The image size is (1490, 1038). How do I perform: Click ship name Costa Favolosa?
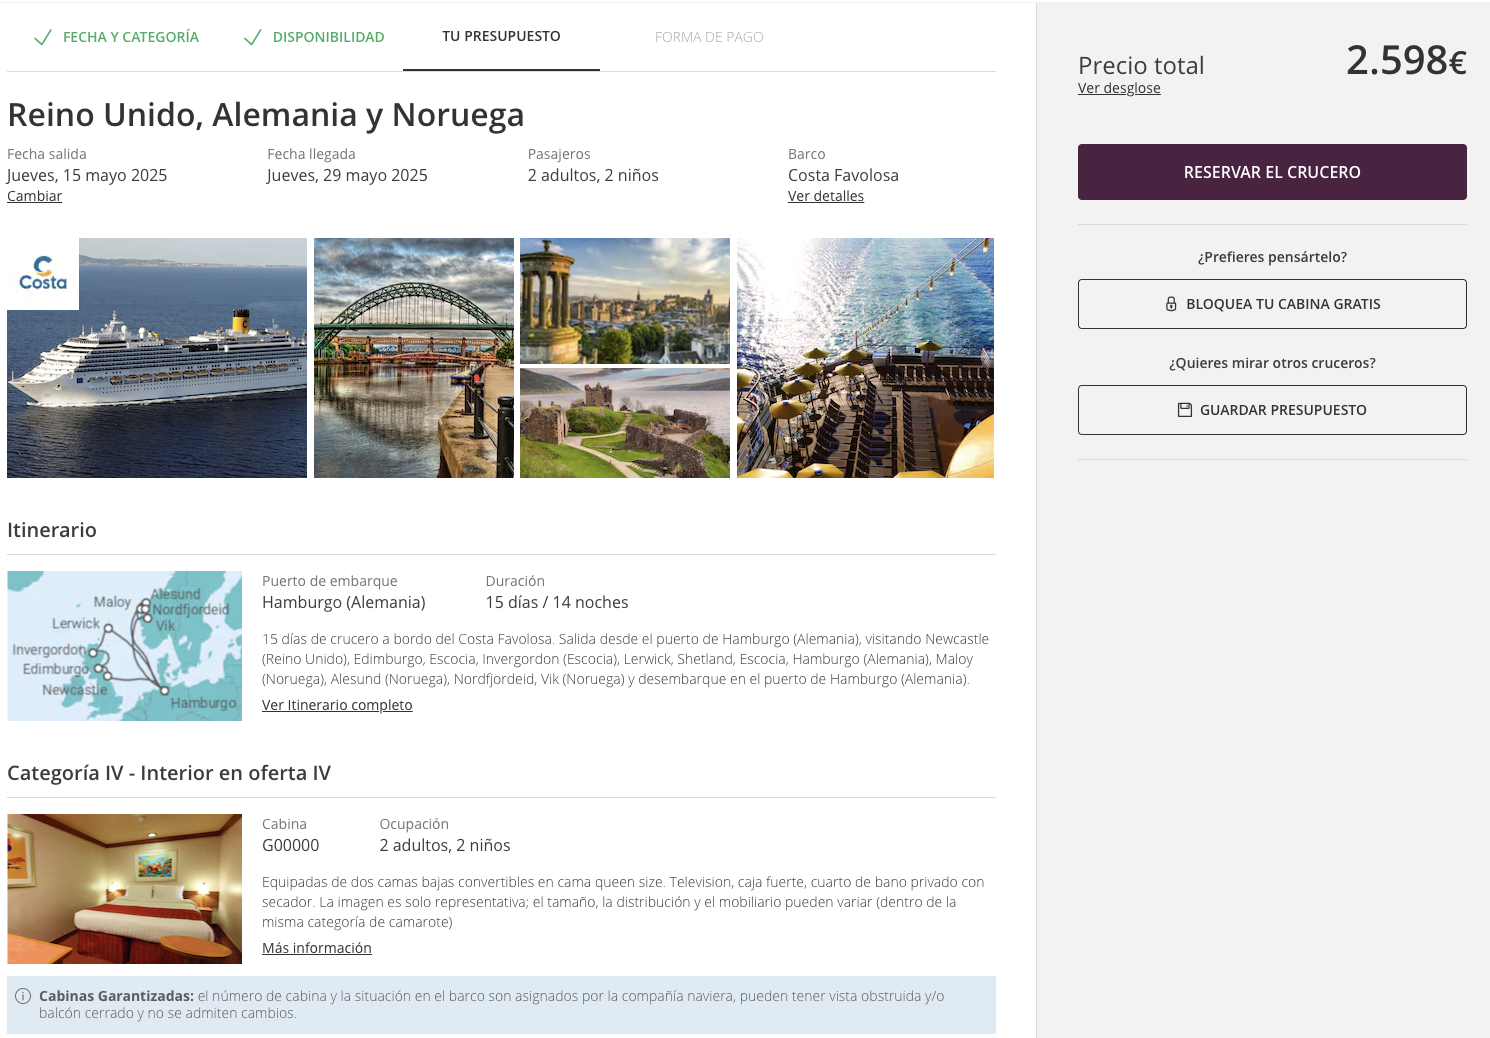pyautogui.click(x=843, y=175)
